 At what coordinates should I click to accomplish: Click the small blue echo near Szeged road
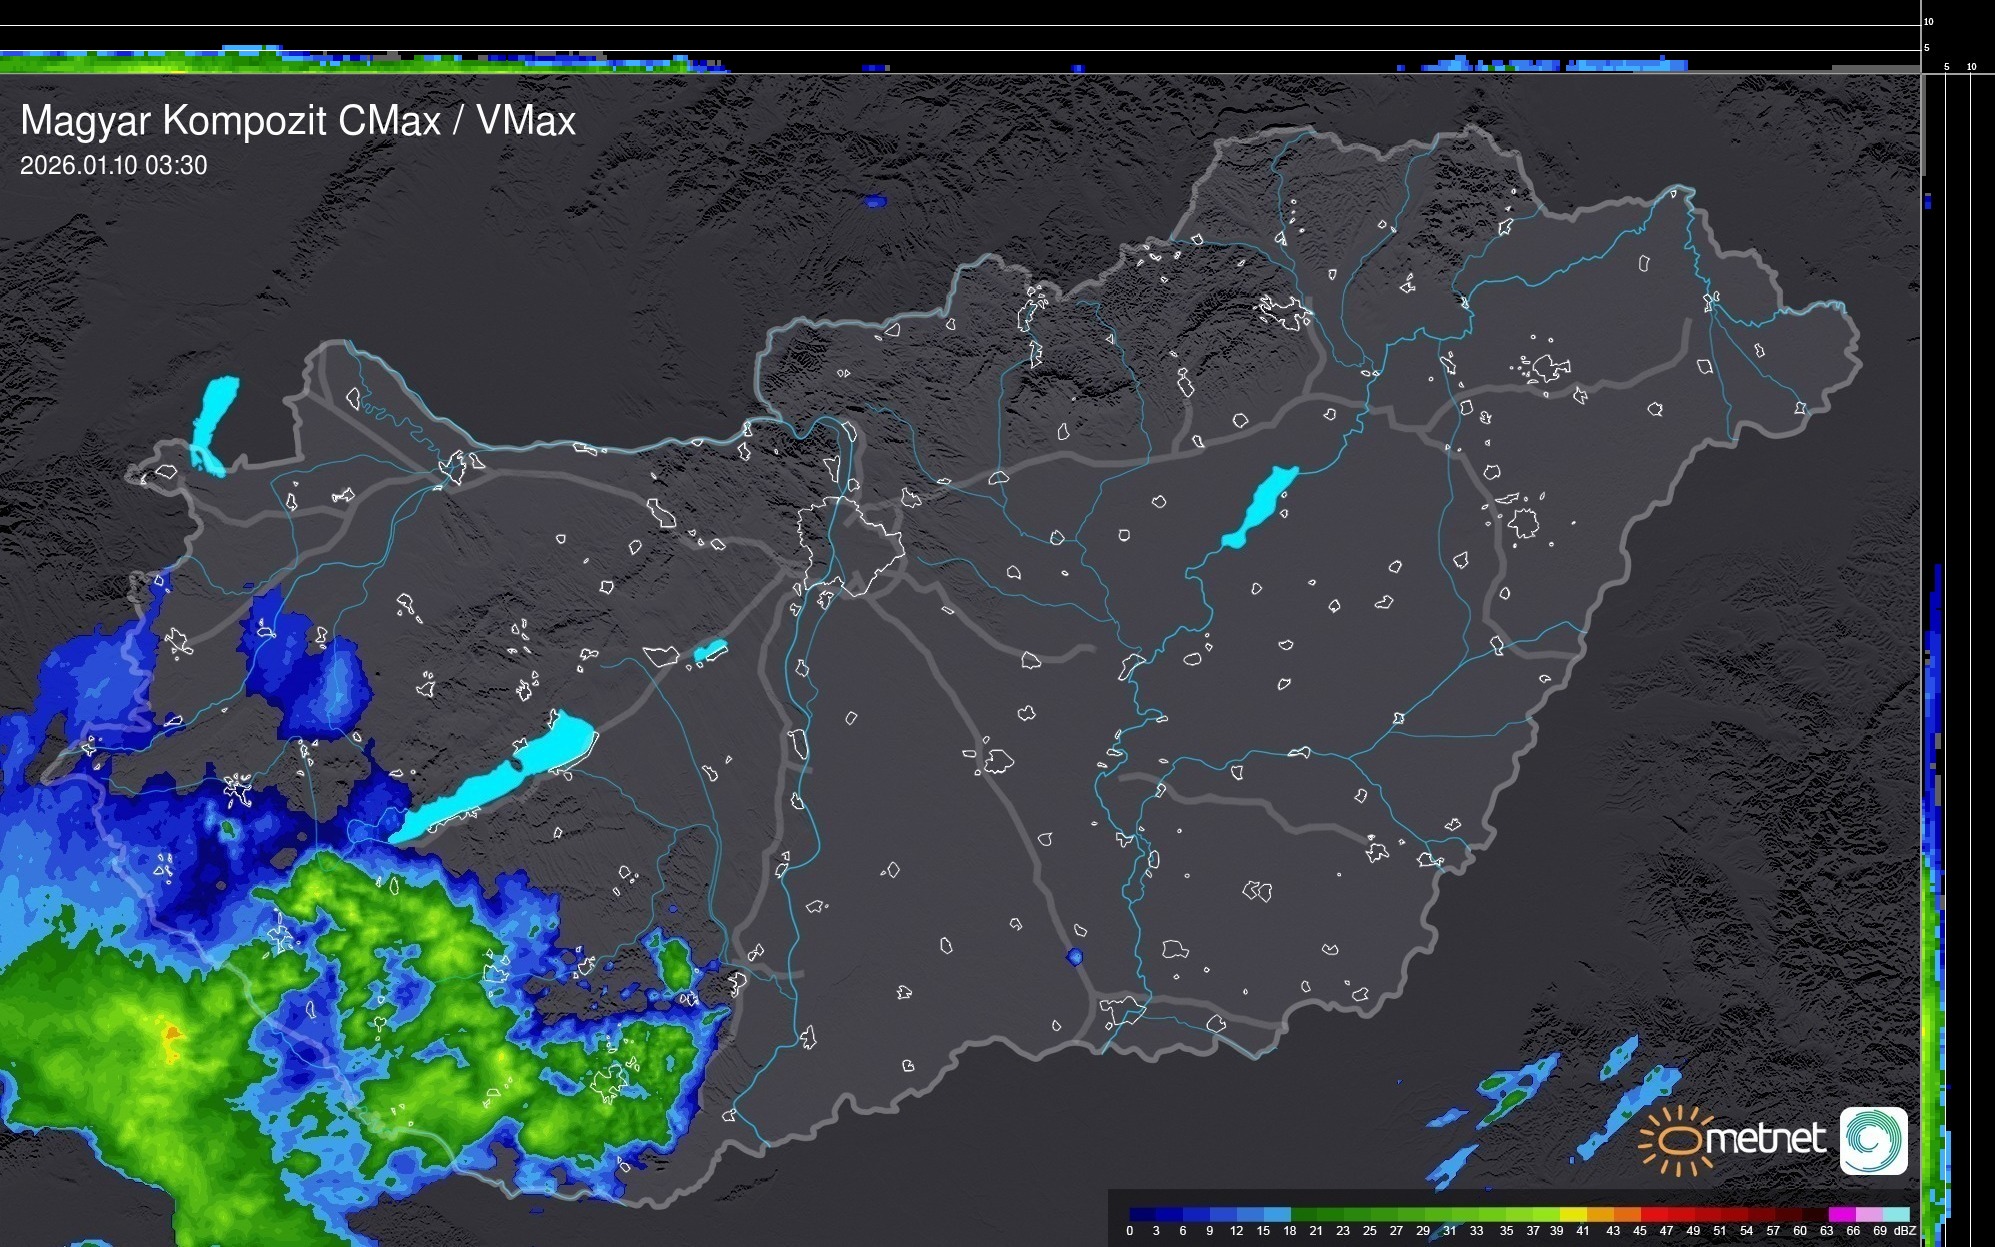1075,957
